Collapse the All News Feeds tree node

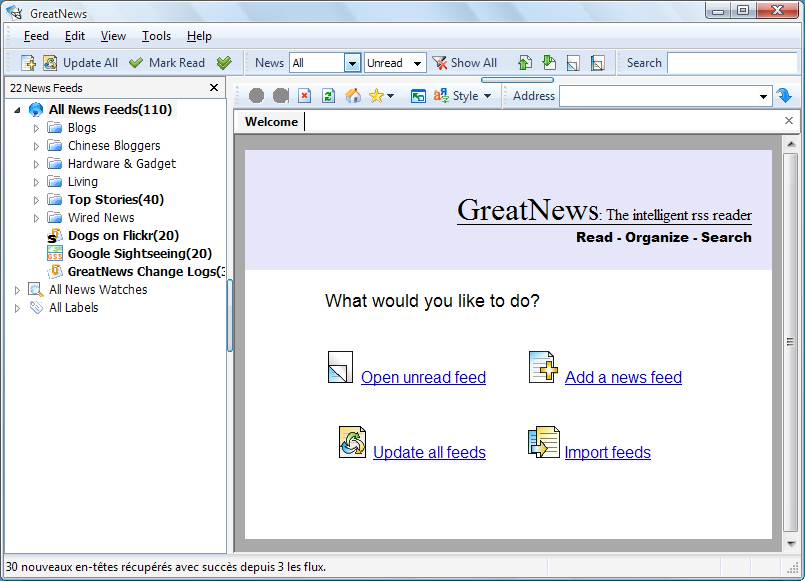[x=17, y=110]
